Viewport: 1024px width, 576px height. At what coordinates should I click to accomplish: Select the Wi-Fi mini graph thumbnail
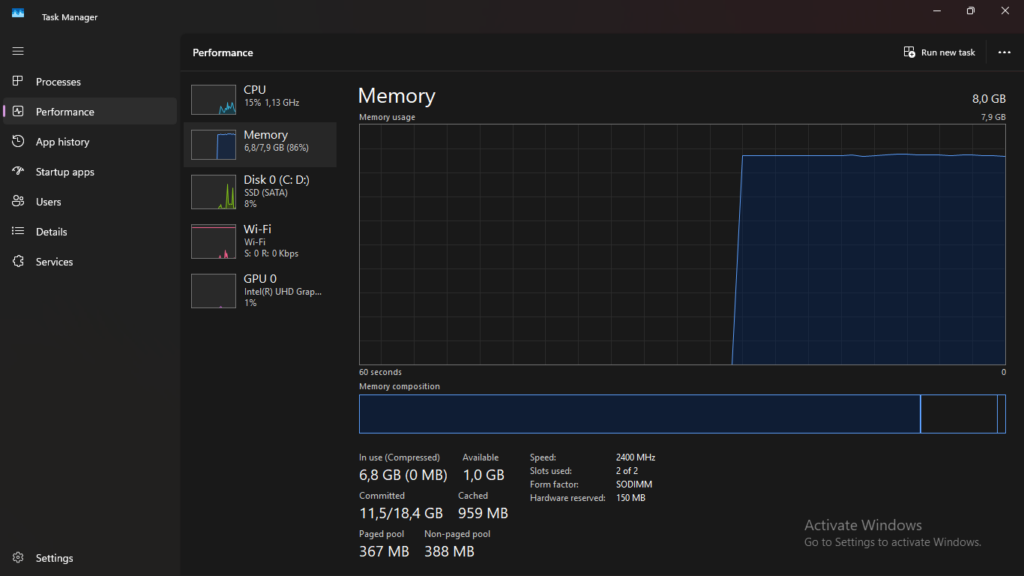(214, 242)
